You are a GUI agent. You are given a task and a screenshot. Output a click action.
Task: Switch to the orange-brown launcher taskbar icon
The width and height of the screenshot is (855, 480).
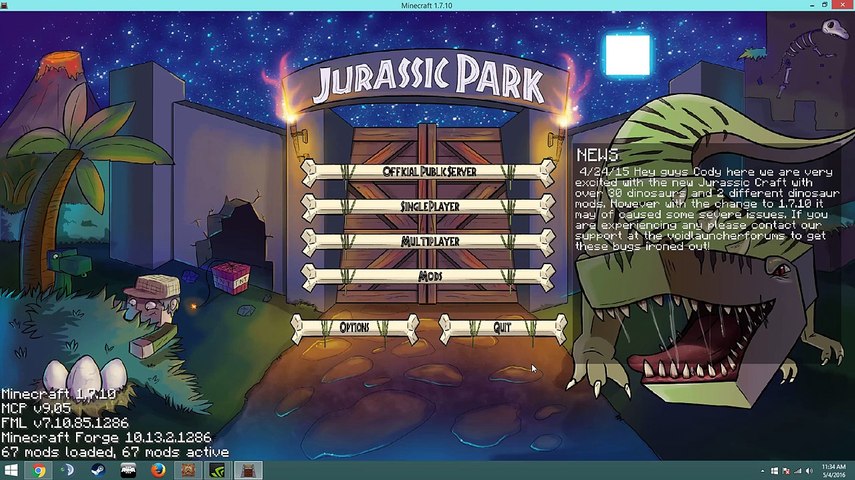(x=188, y=470)
